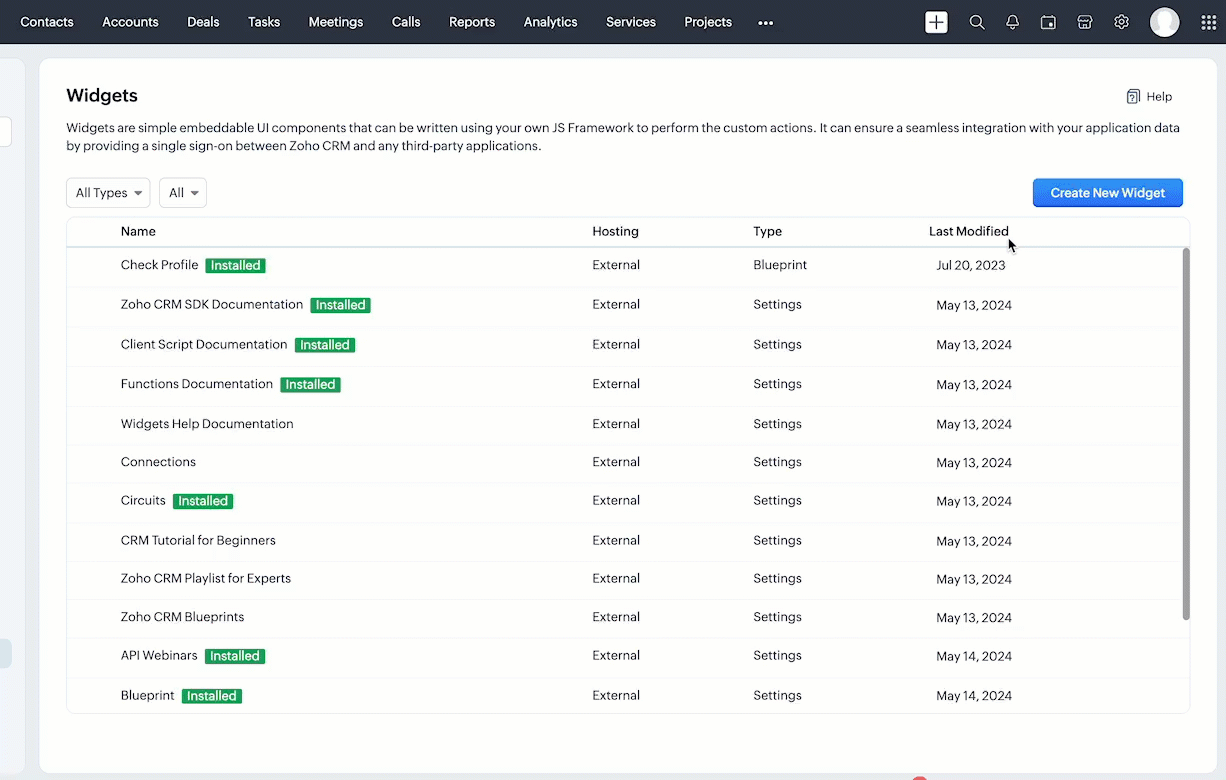Open the Reports tab
This screenshot has width=1226, height=780.
472,22
